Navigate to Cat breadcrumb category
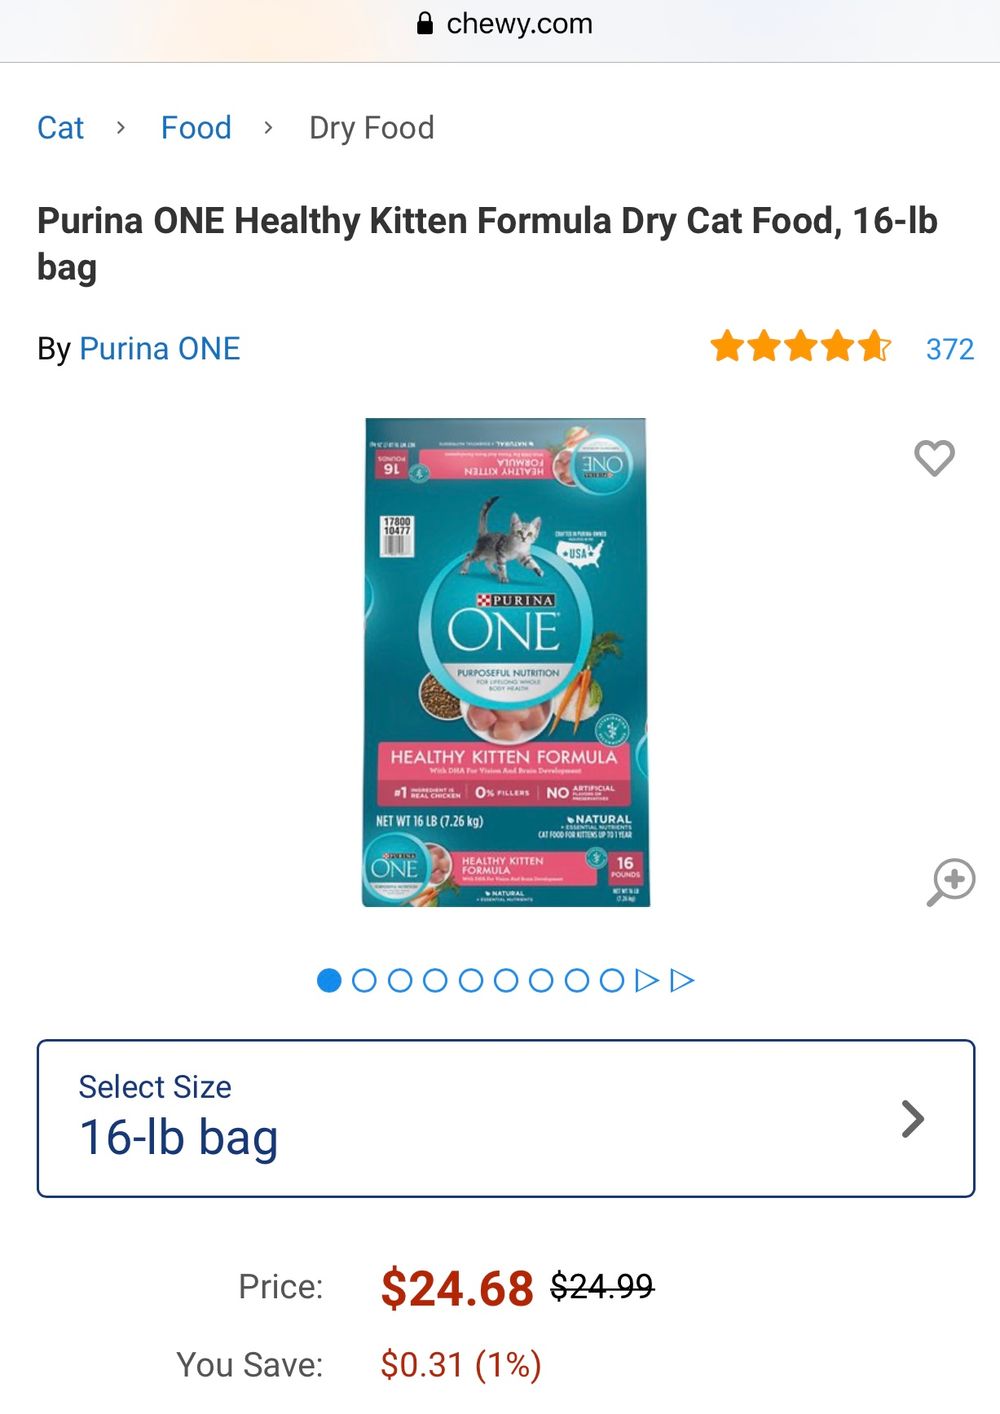 pos(60,128)
